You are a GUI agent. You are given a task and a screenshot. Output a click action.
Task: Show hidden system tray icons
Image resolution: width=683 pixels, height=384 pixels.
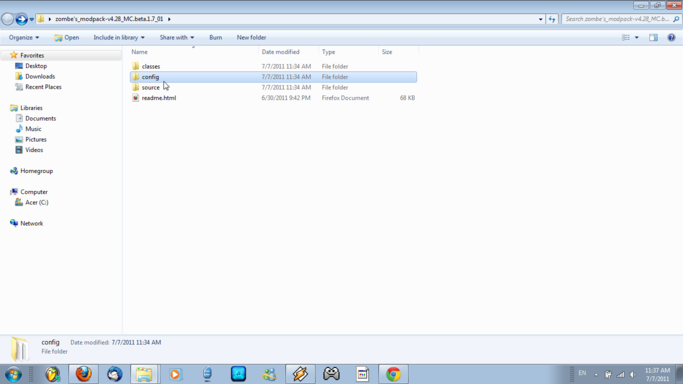[x=596, y=374]
